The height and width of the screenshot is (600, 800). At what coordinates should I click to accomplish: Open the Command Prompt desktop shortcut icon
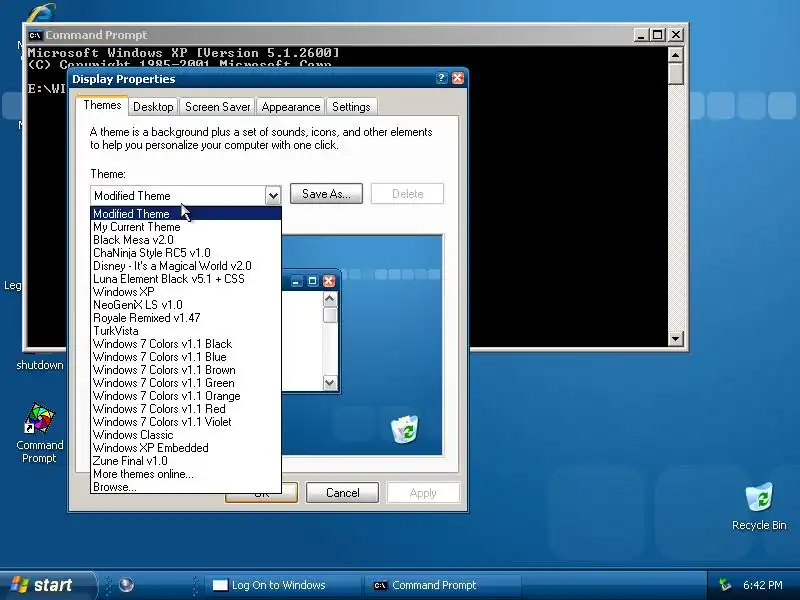point(39,433)
